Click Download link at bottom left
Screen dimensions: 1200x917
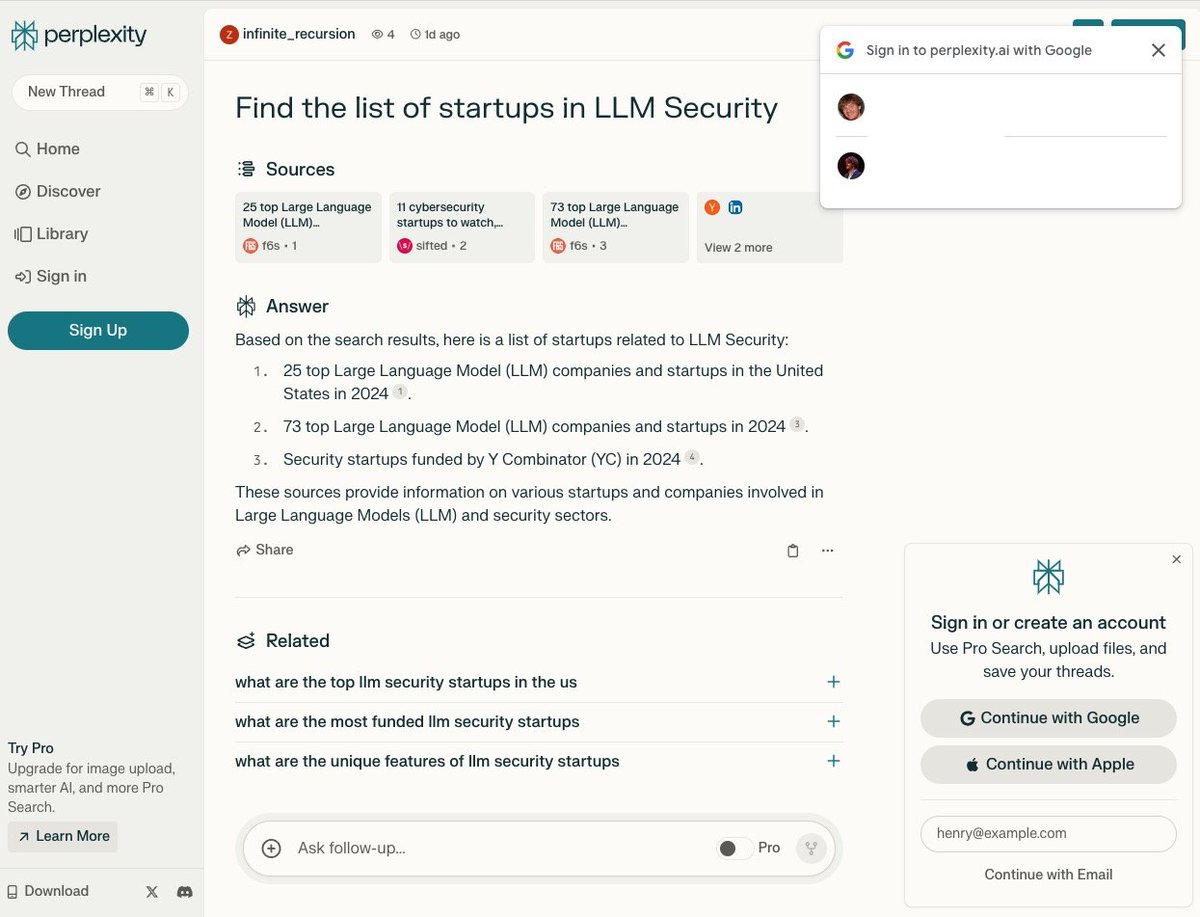click(x=48, y=891)
